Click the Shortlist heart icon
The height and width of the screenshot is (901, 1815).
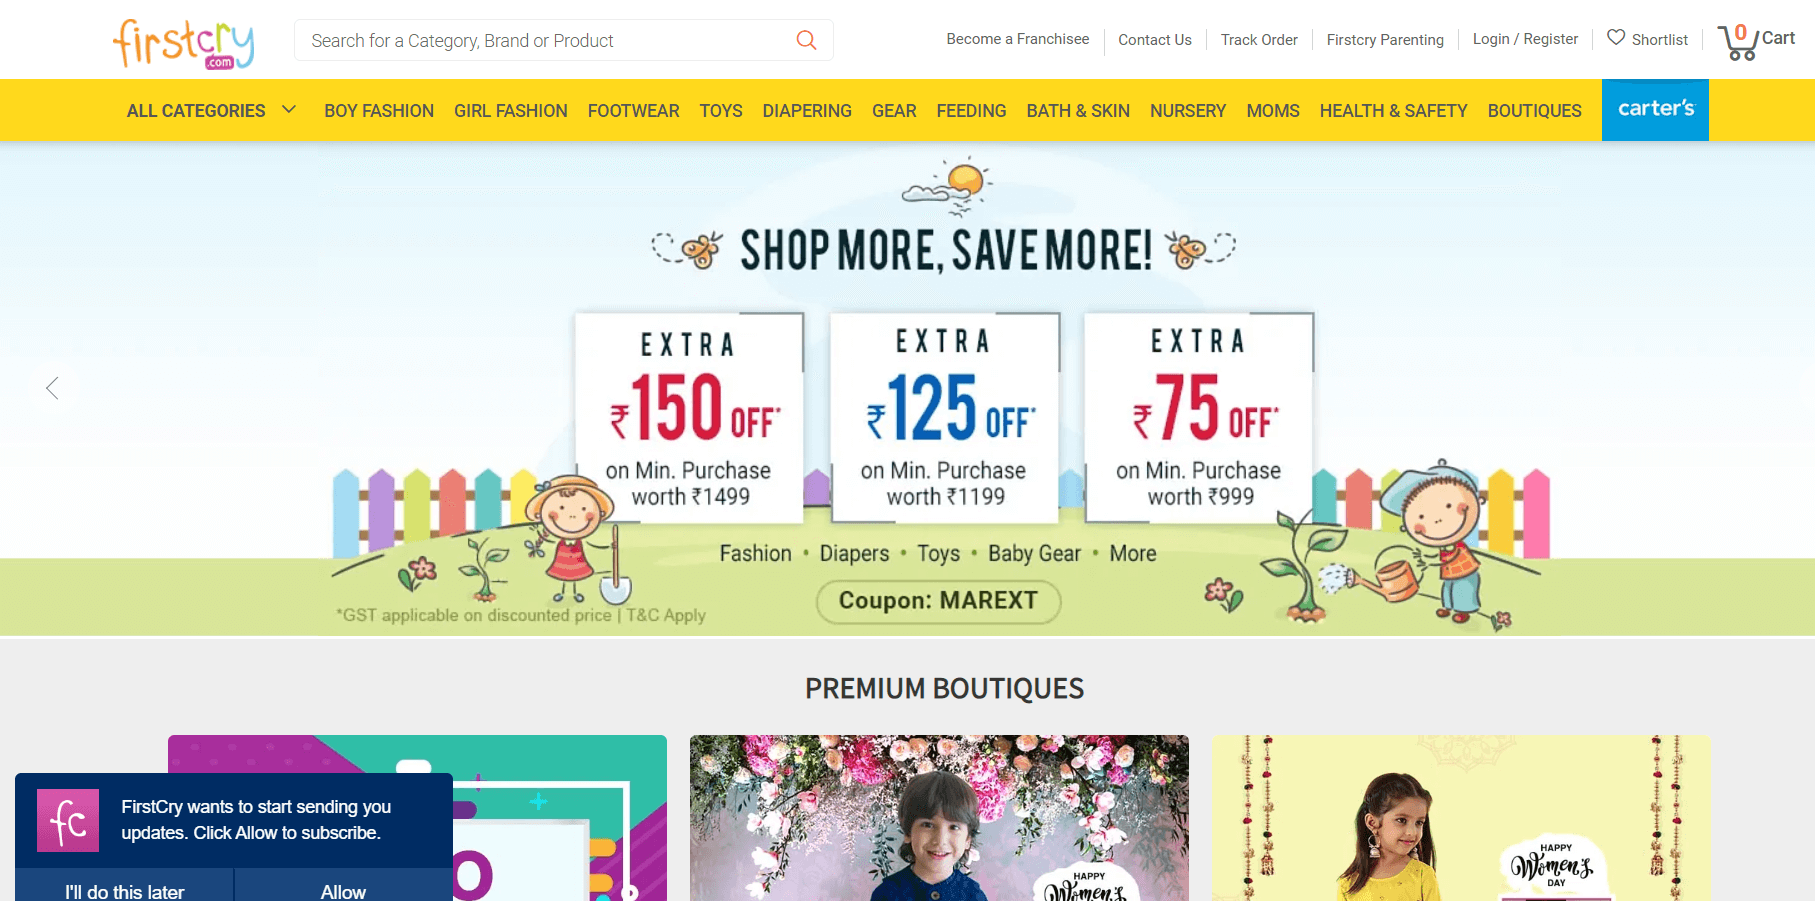point(1616,38)
